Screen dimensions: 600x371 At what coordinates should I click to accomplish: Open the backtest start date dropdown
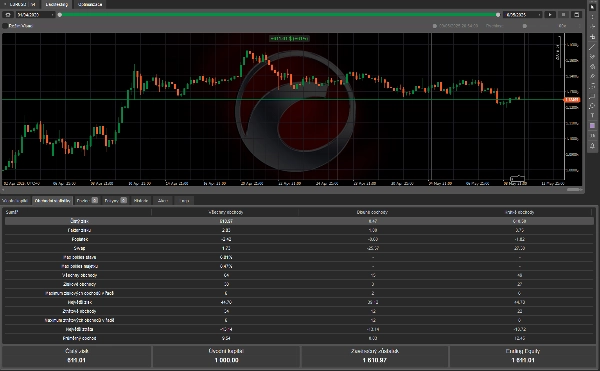point(36,15)
